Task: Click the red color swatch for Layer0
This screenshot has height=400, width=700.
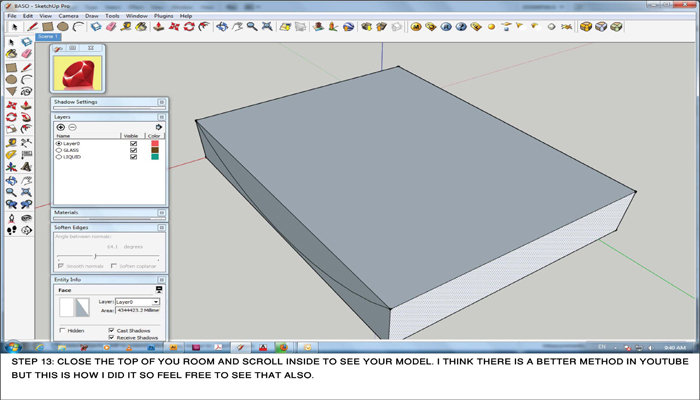Action: tap(154, 143)
